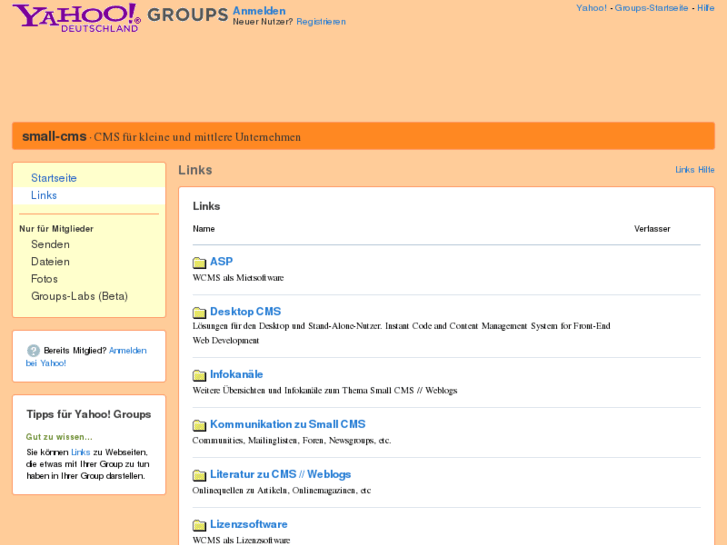Click the 'Communities, Mailinglisten, Foren' description
The width and height of the screenshot is (727, 545).
pyautogui.click(x=292, y=440)
